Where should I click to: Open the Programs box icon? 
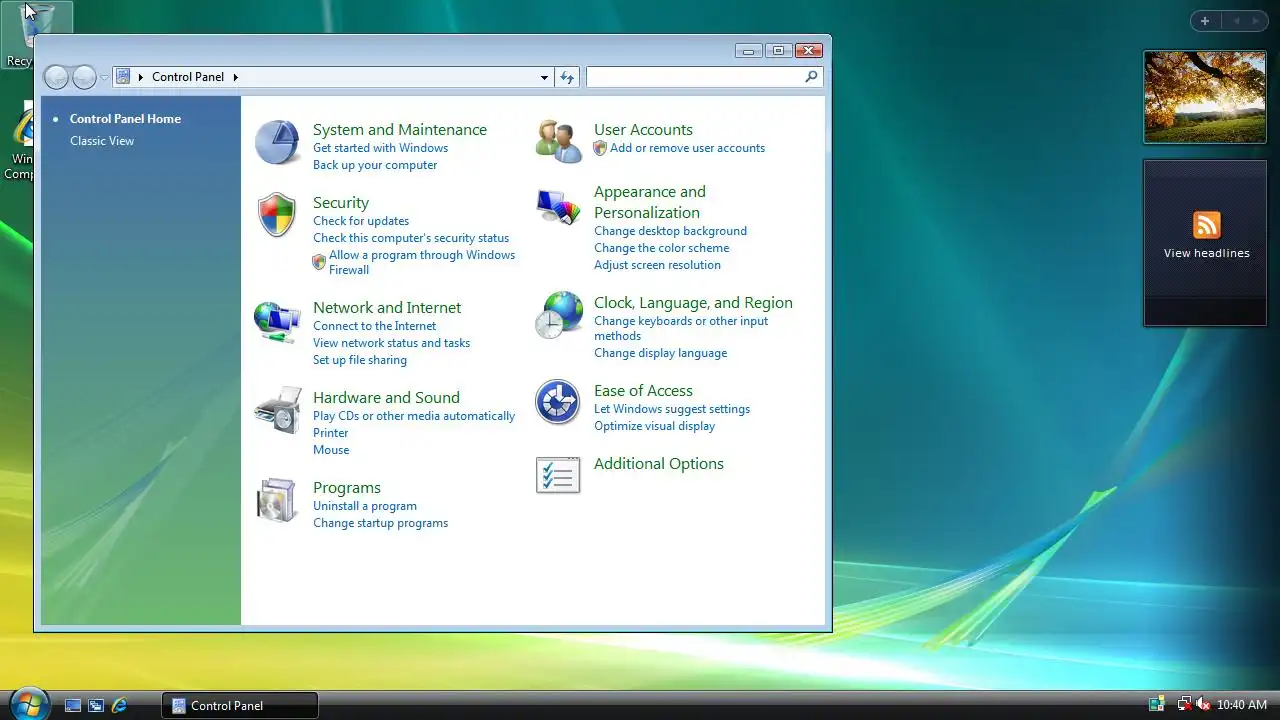pyautogui.click(x=277, y=500)
